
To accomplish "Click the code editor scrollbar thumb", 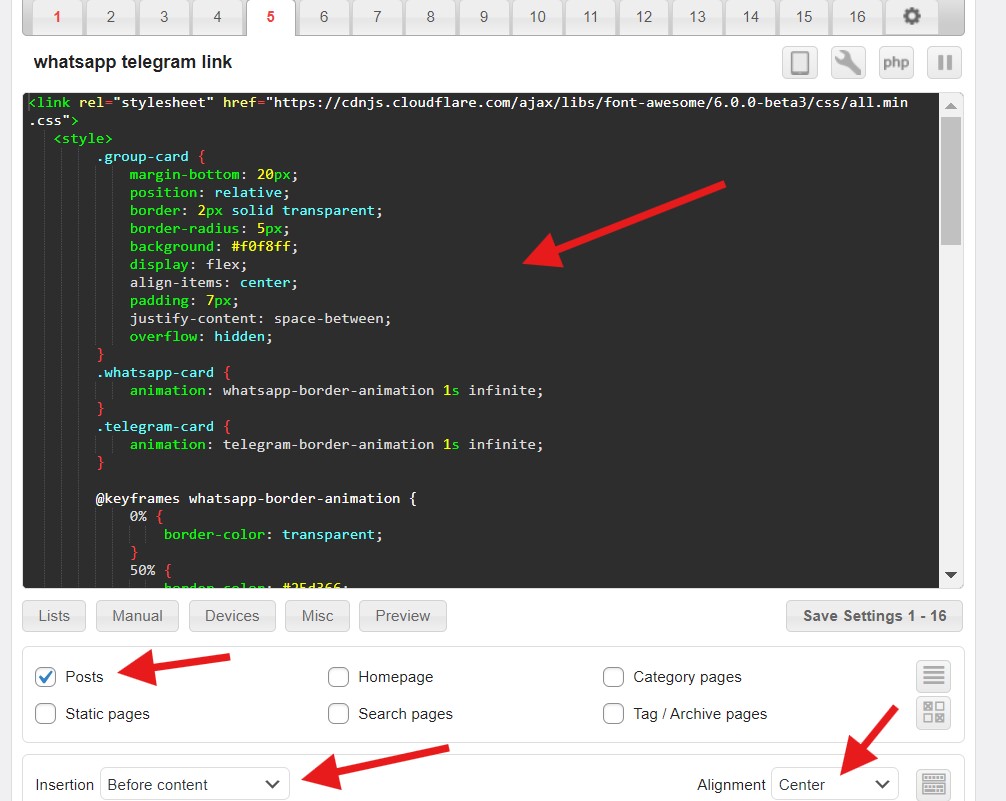I will click(x=951, y=181).
